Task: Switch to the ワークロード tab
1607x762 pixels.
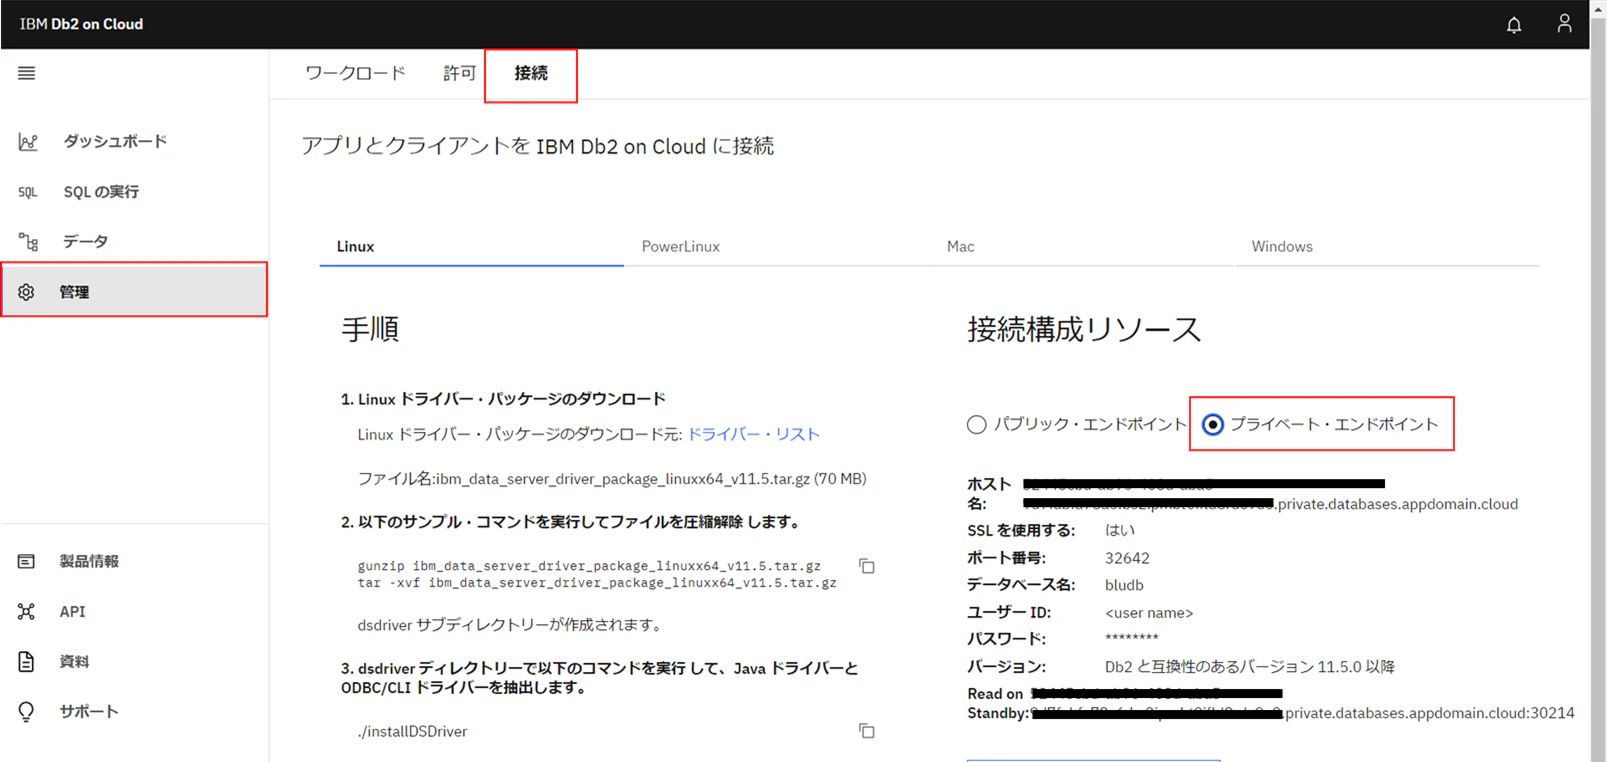Action: pyautogui.click(x=355, y=73)
